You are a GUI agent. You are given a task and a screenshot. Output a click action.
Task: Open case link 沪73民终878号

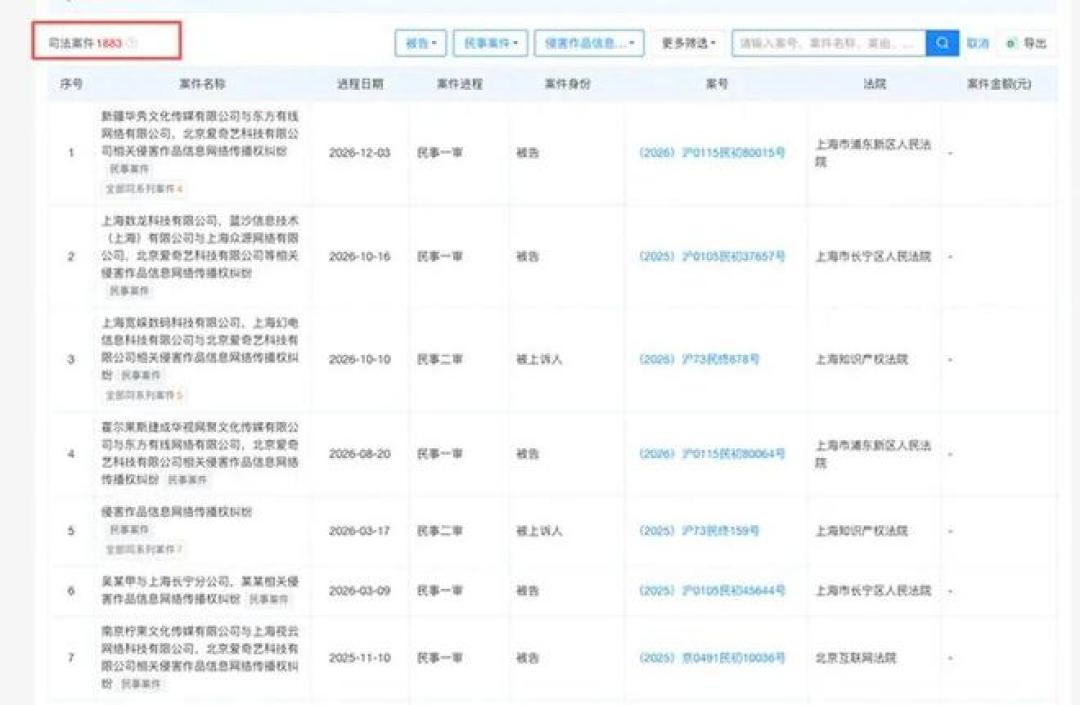(699, 359)
